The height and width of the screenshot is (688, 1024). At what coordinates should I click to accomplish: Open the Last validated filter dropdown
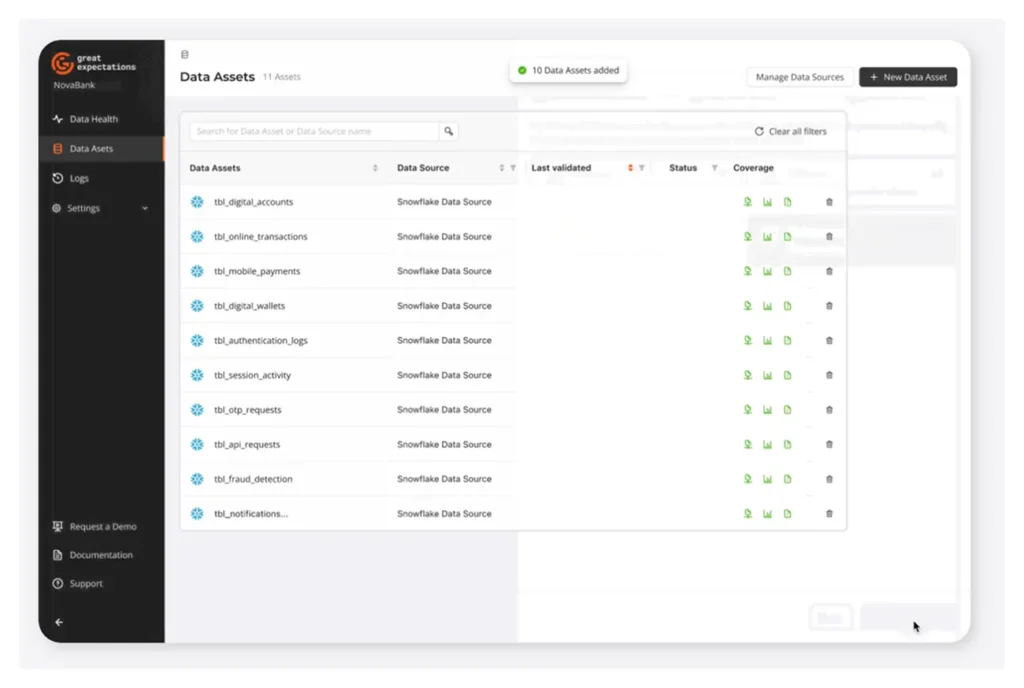point(642,168)
